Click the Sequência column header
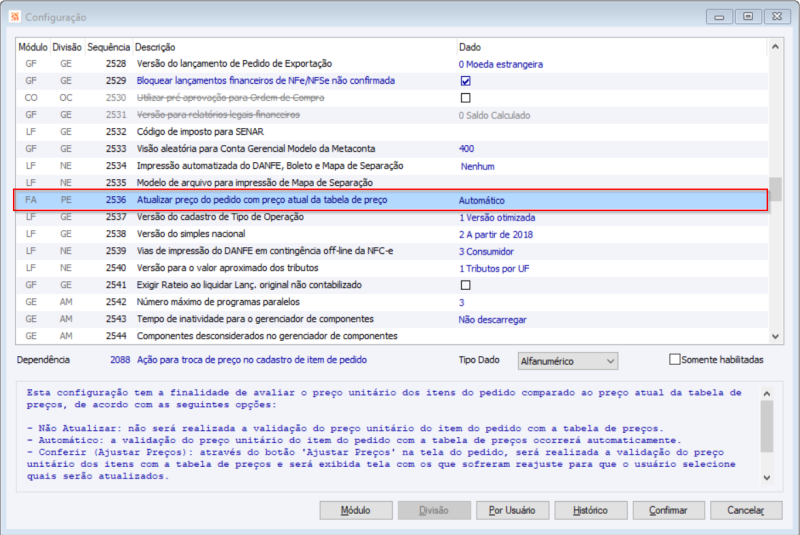The height and width of the screenshot is (535, 800). (x=108, y=47)
